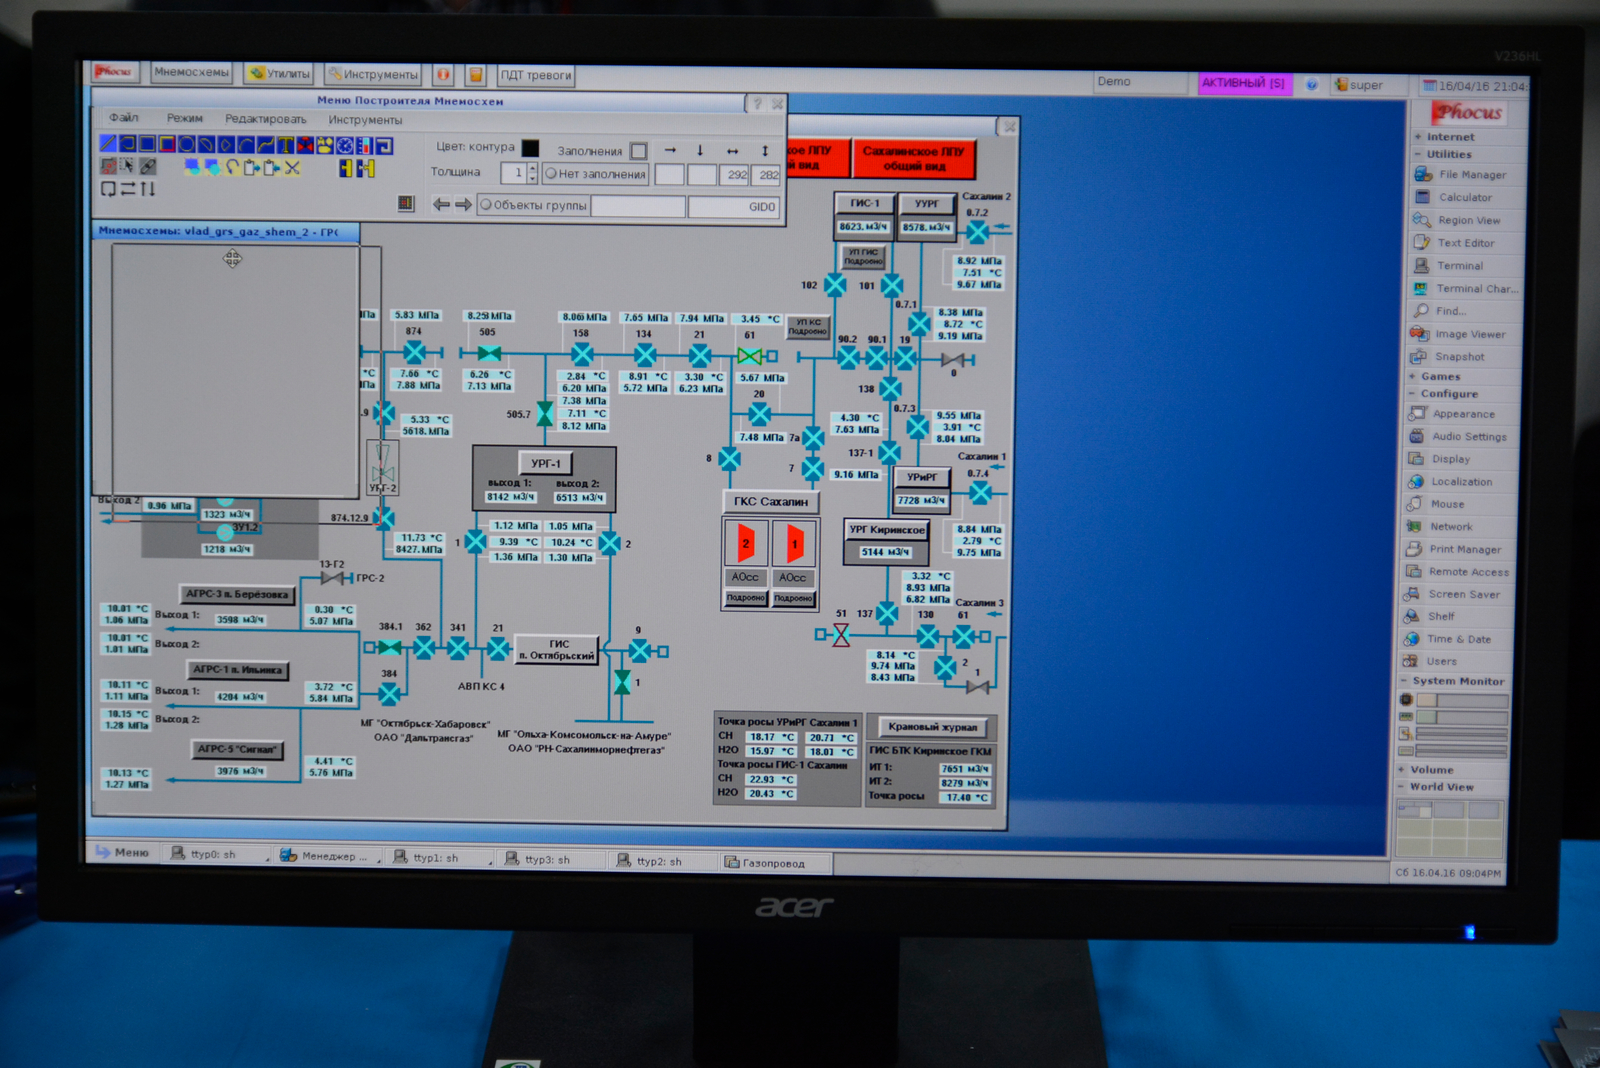
Task: Open the 'Редактировать' menu
Action: tap(265, 119)
